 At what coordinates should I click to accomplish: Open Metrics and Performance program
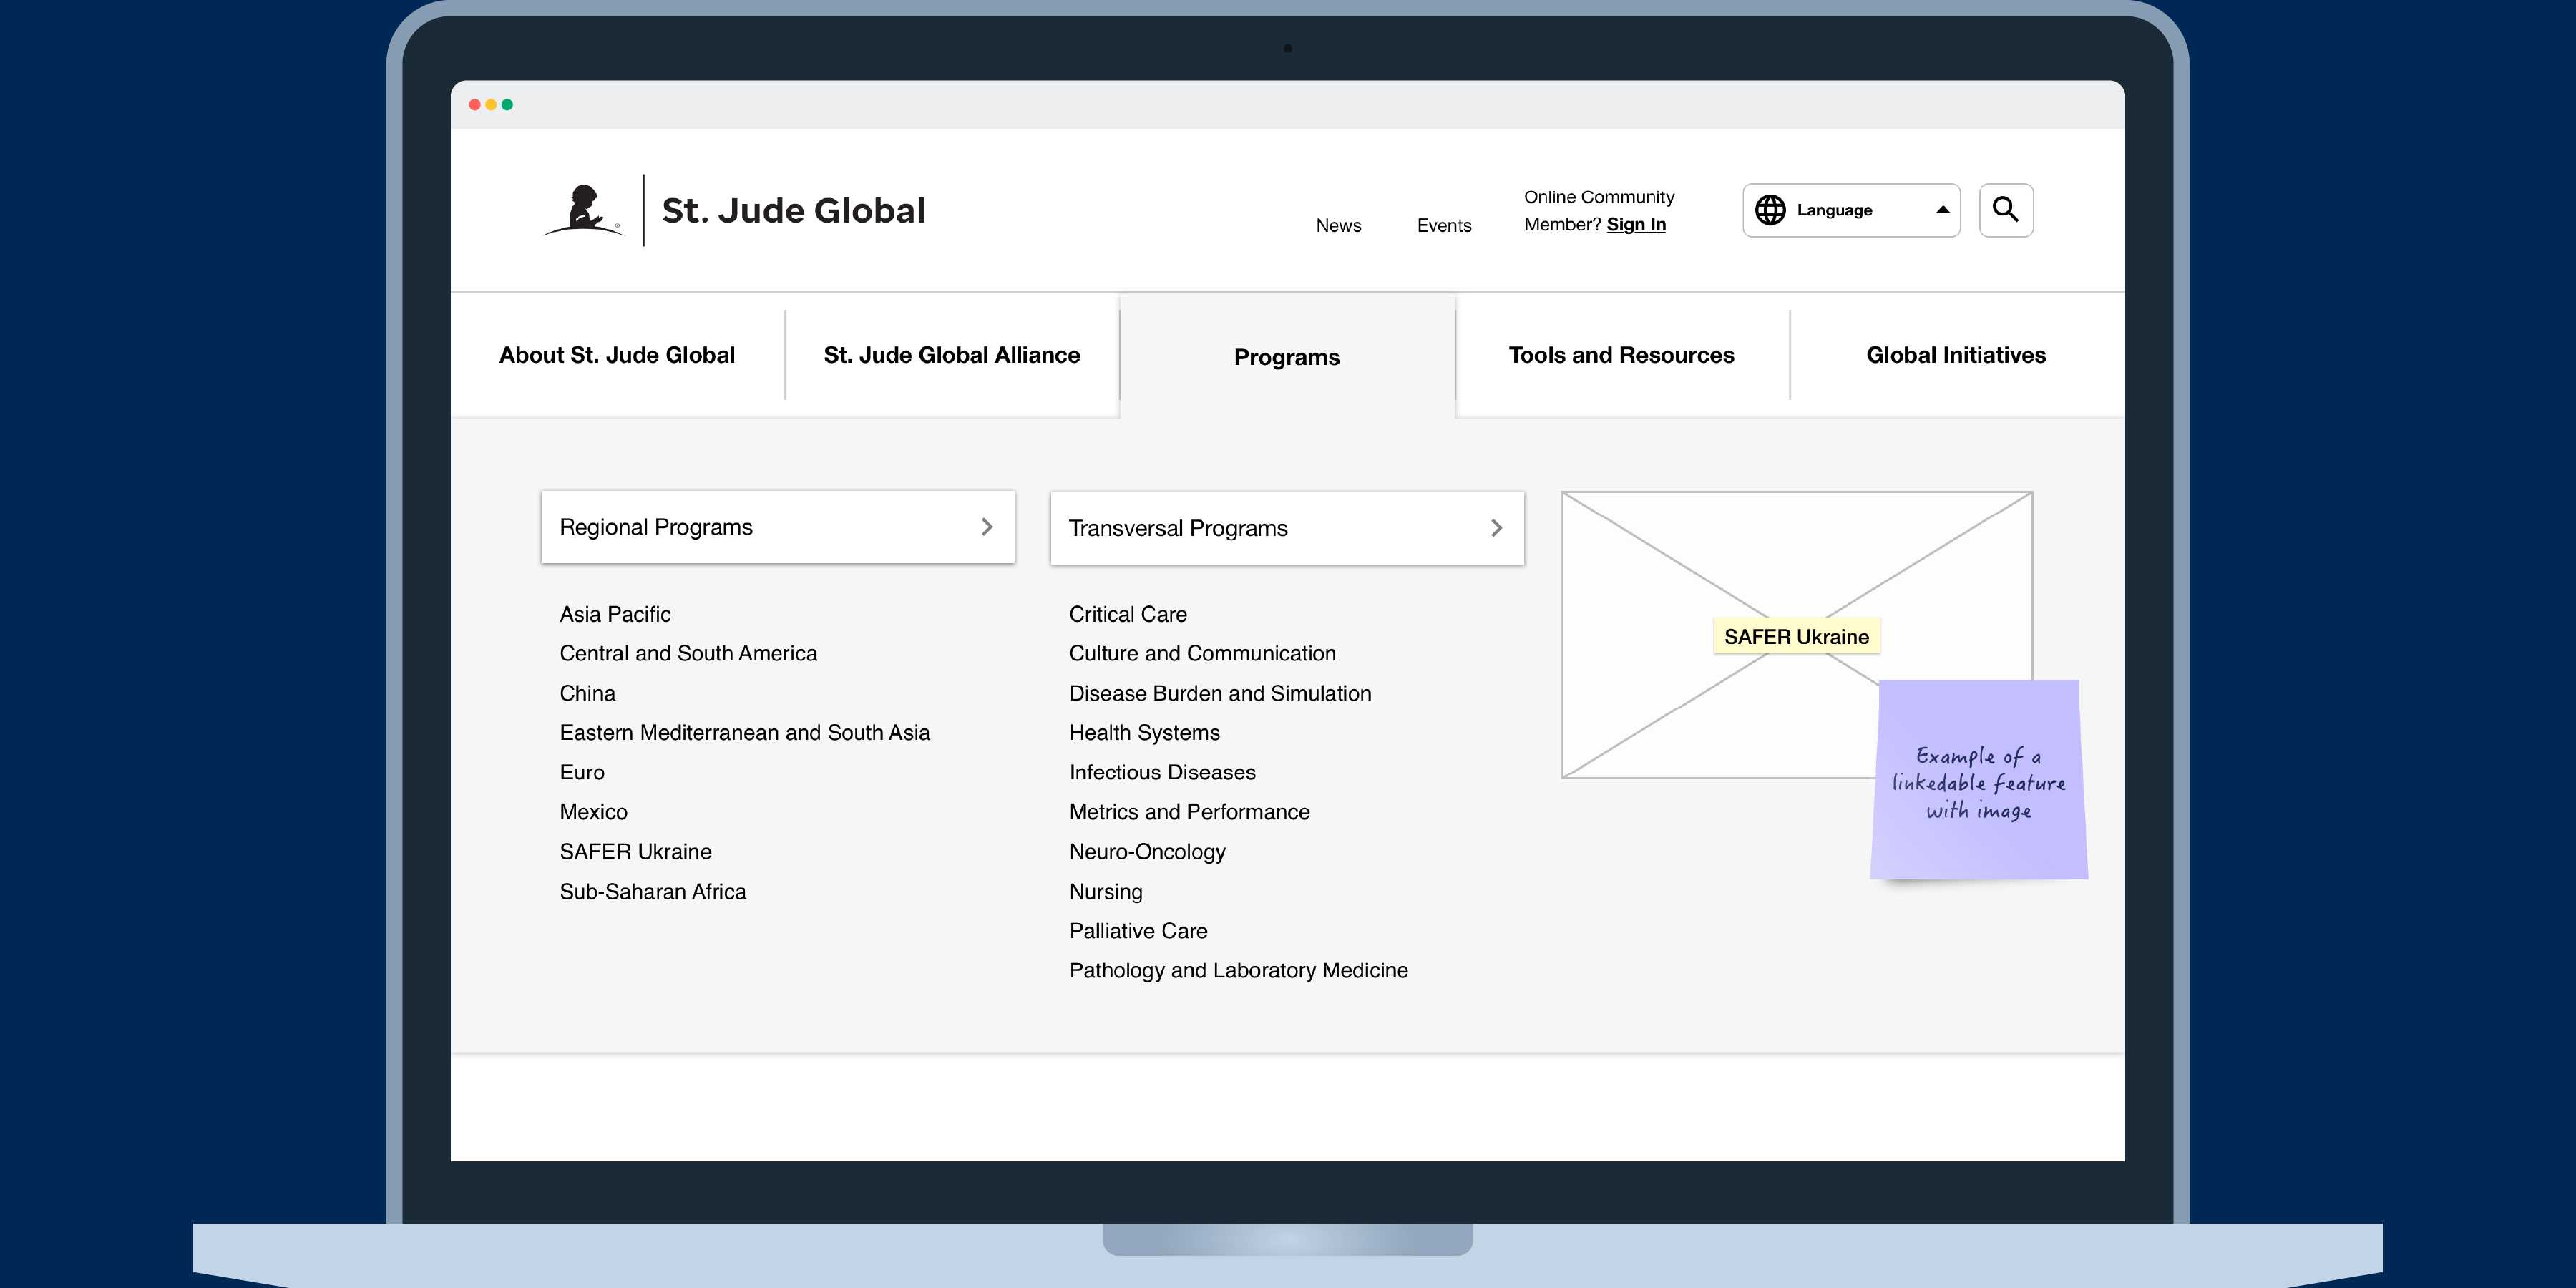(x=1189, y=812)
